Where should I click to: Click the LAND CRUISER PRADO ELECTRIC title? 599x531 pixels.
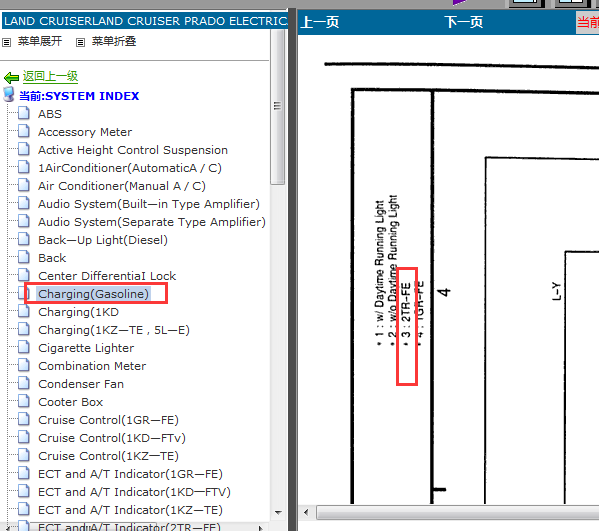pyautogui.click(x=145, y=21)
